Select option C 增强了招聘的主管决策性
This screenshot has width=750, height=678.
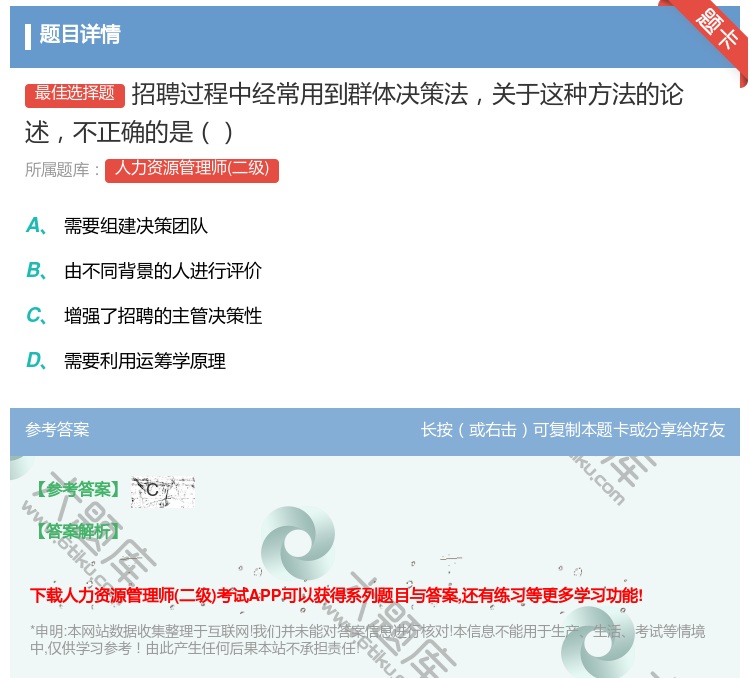163,316
